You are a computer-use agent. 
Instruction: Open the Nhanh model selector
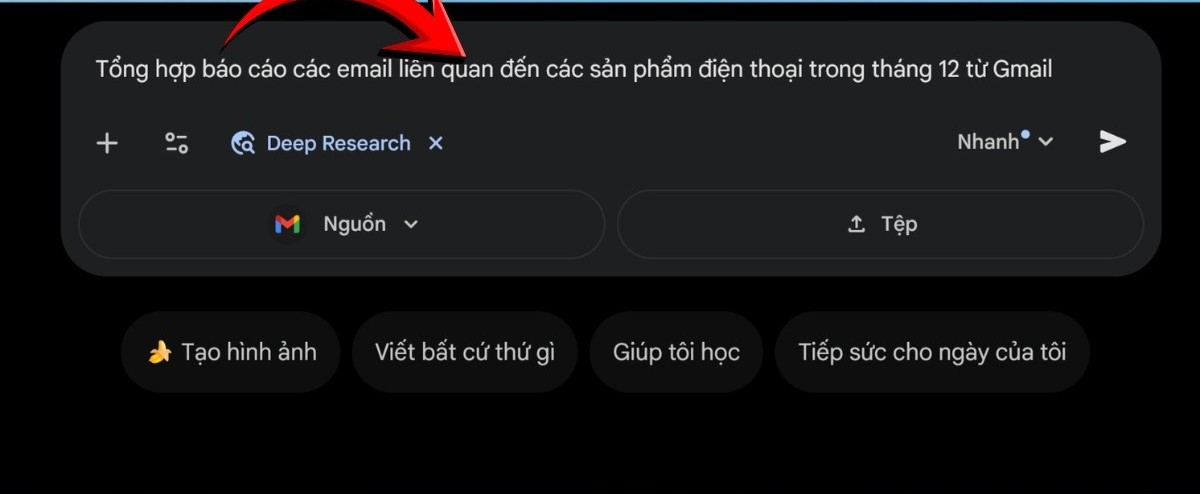(1005, 141)
